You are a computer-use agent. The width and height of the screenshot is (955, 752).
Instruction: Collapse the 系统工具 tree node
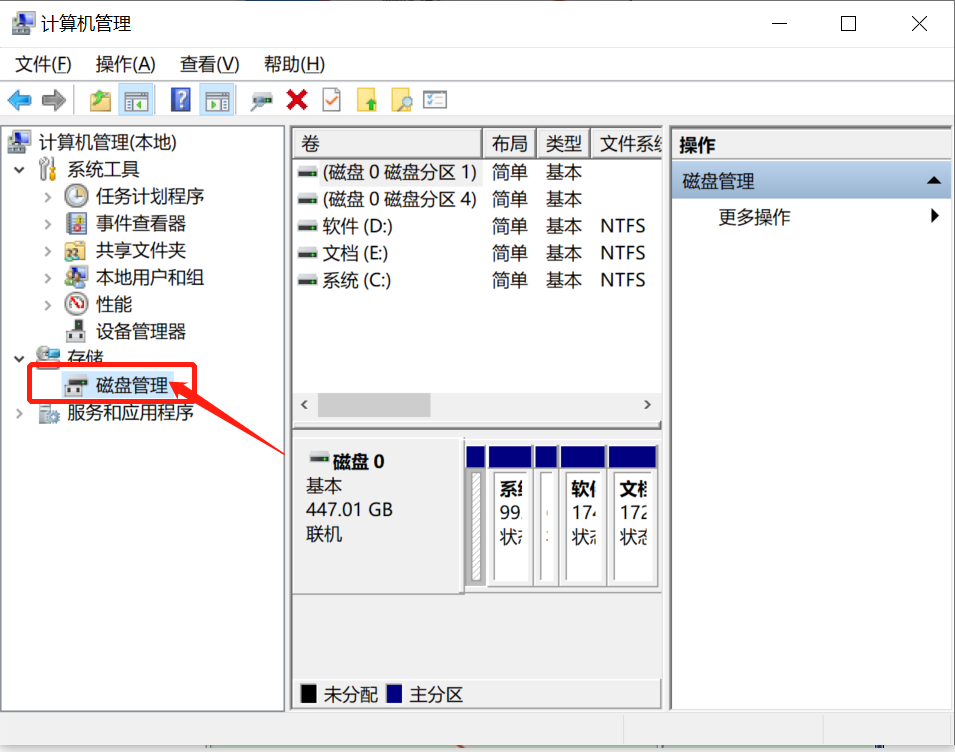coord(20,170)
